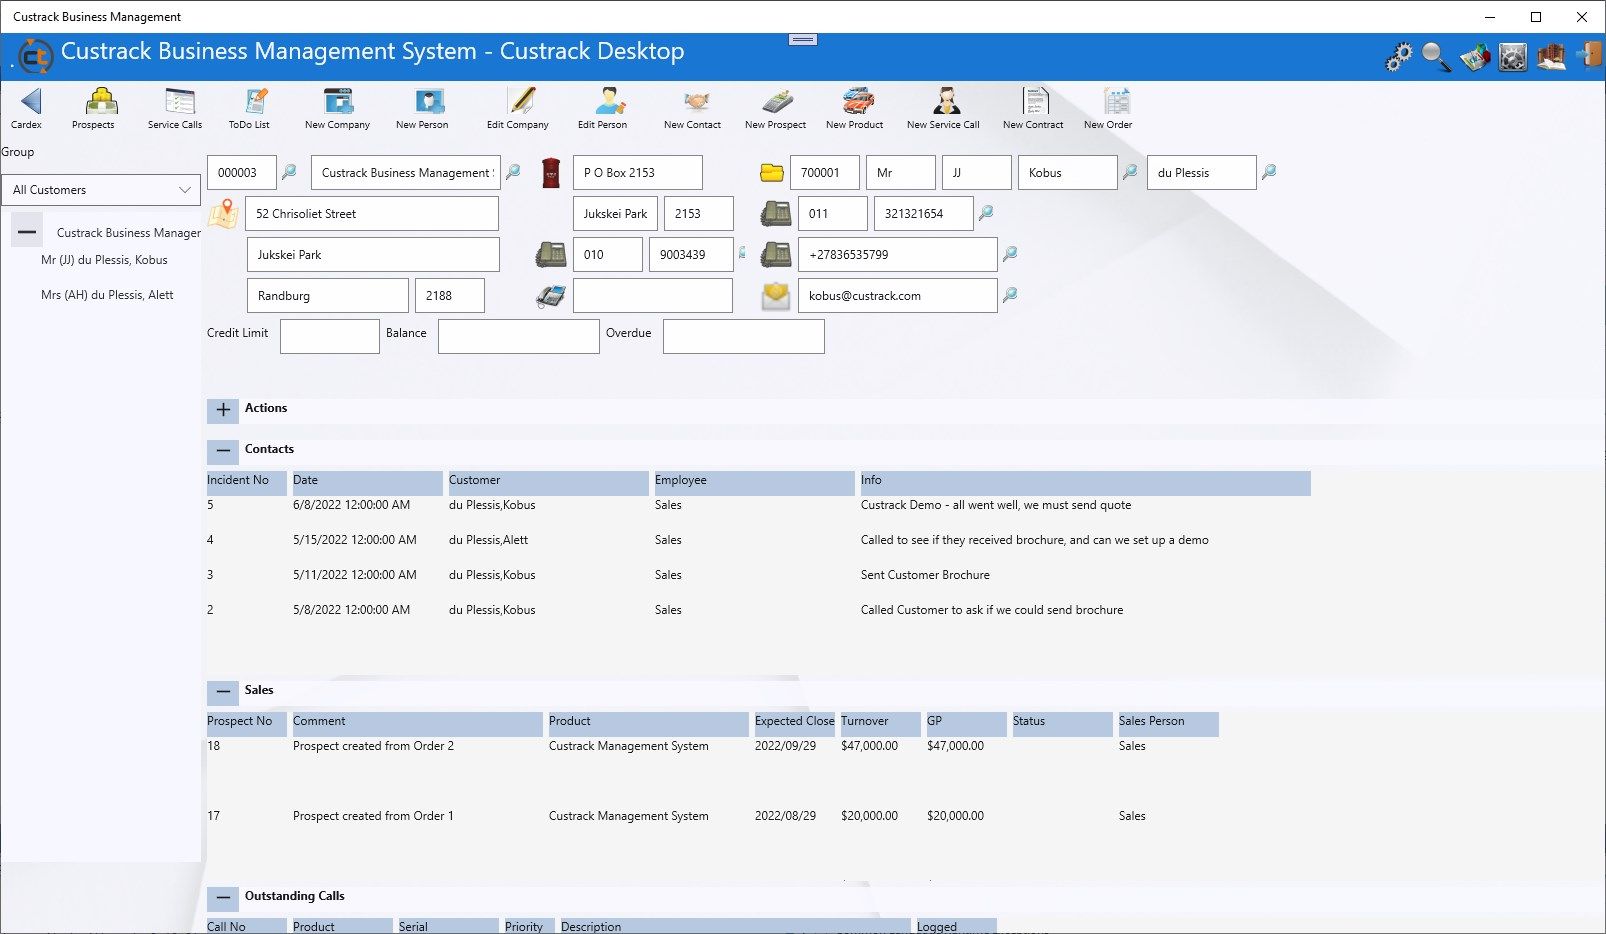
Task: Click the email envelope icon
Action: tap(776, 296)
